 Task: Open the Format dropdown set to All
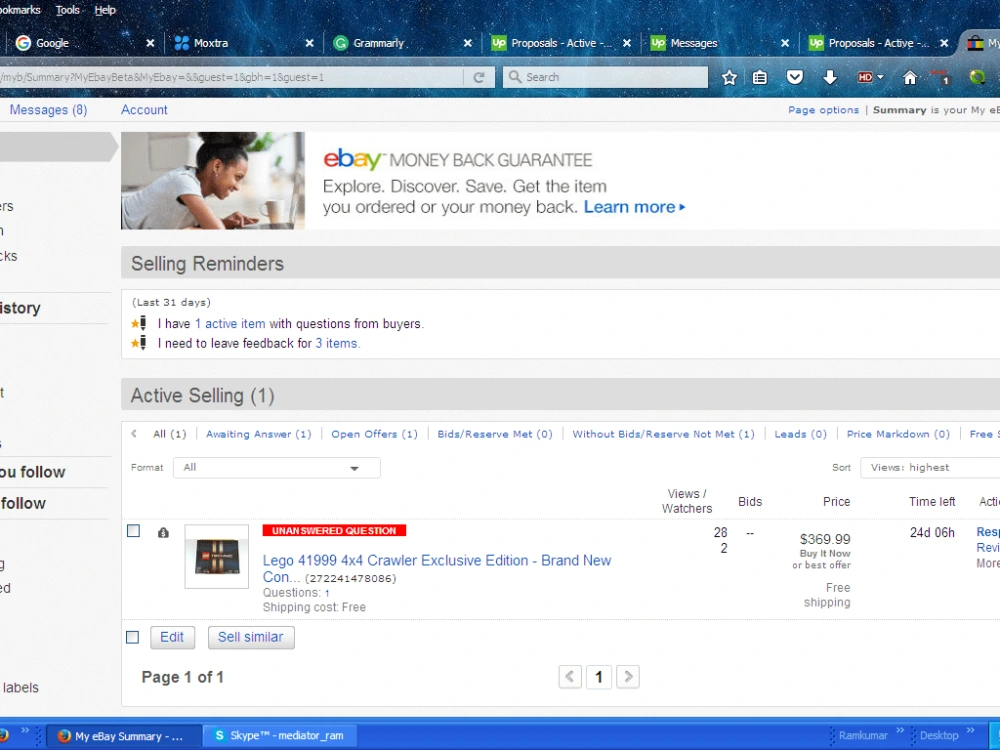(277, 467)
